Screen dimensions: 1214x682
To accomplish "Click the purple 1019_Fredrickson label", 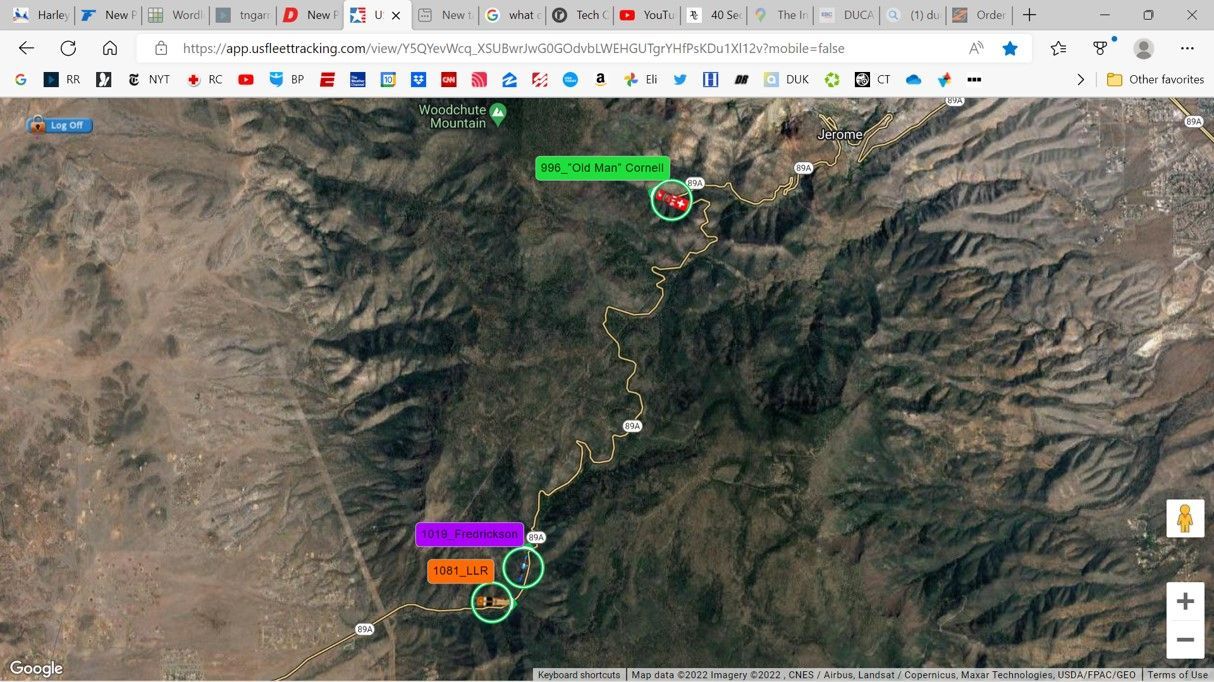I will [469, 534].
